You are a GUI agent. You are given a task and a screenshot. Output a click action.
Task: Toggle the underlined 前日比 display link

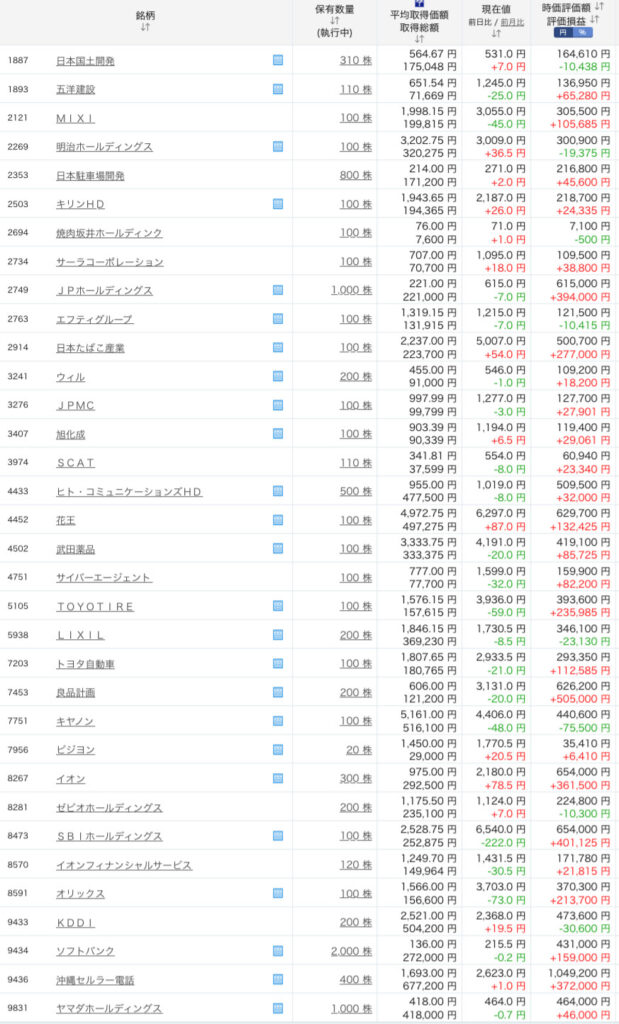coord(510,20)
